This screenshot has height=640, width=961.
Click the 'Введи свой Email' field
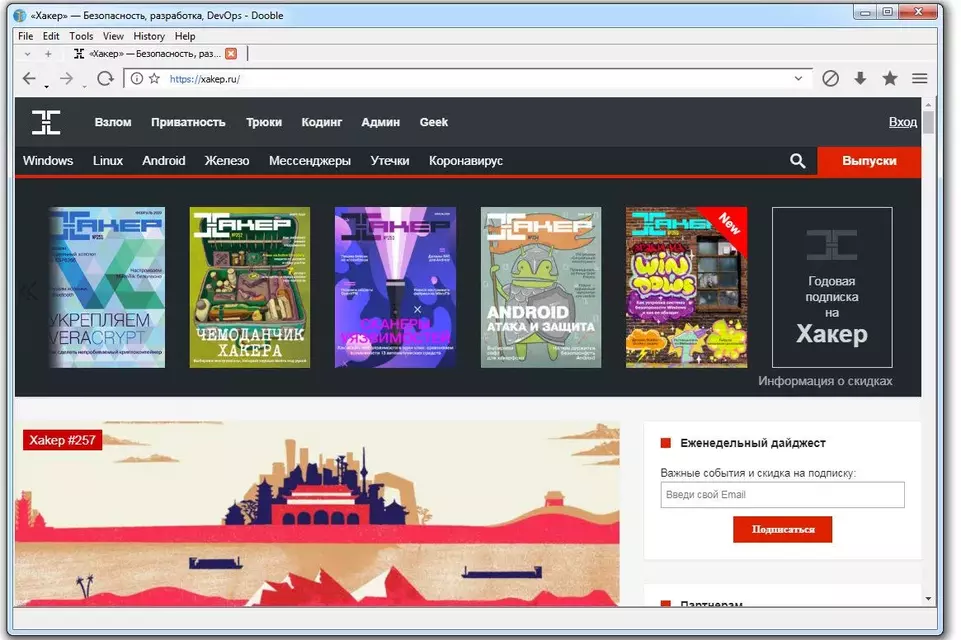(782, 495)
